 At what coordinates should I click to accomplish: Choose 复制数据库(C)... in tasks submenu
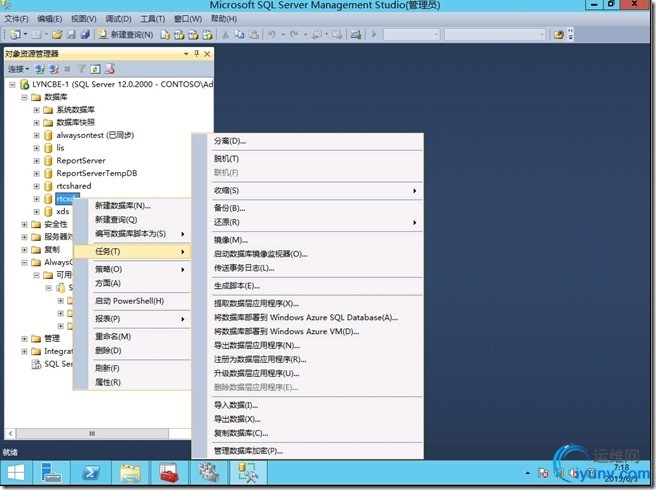tap(307, 433)
